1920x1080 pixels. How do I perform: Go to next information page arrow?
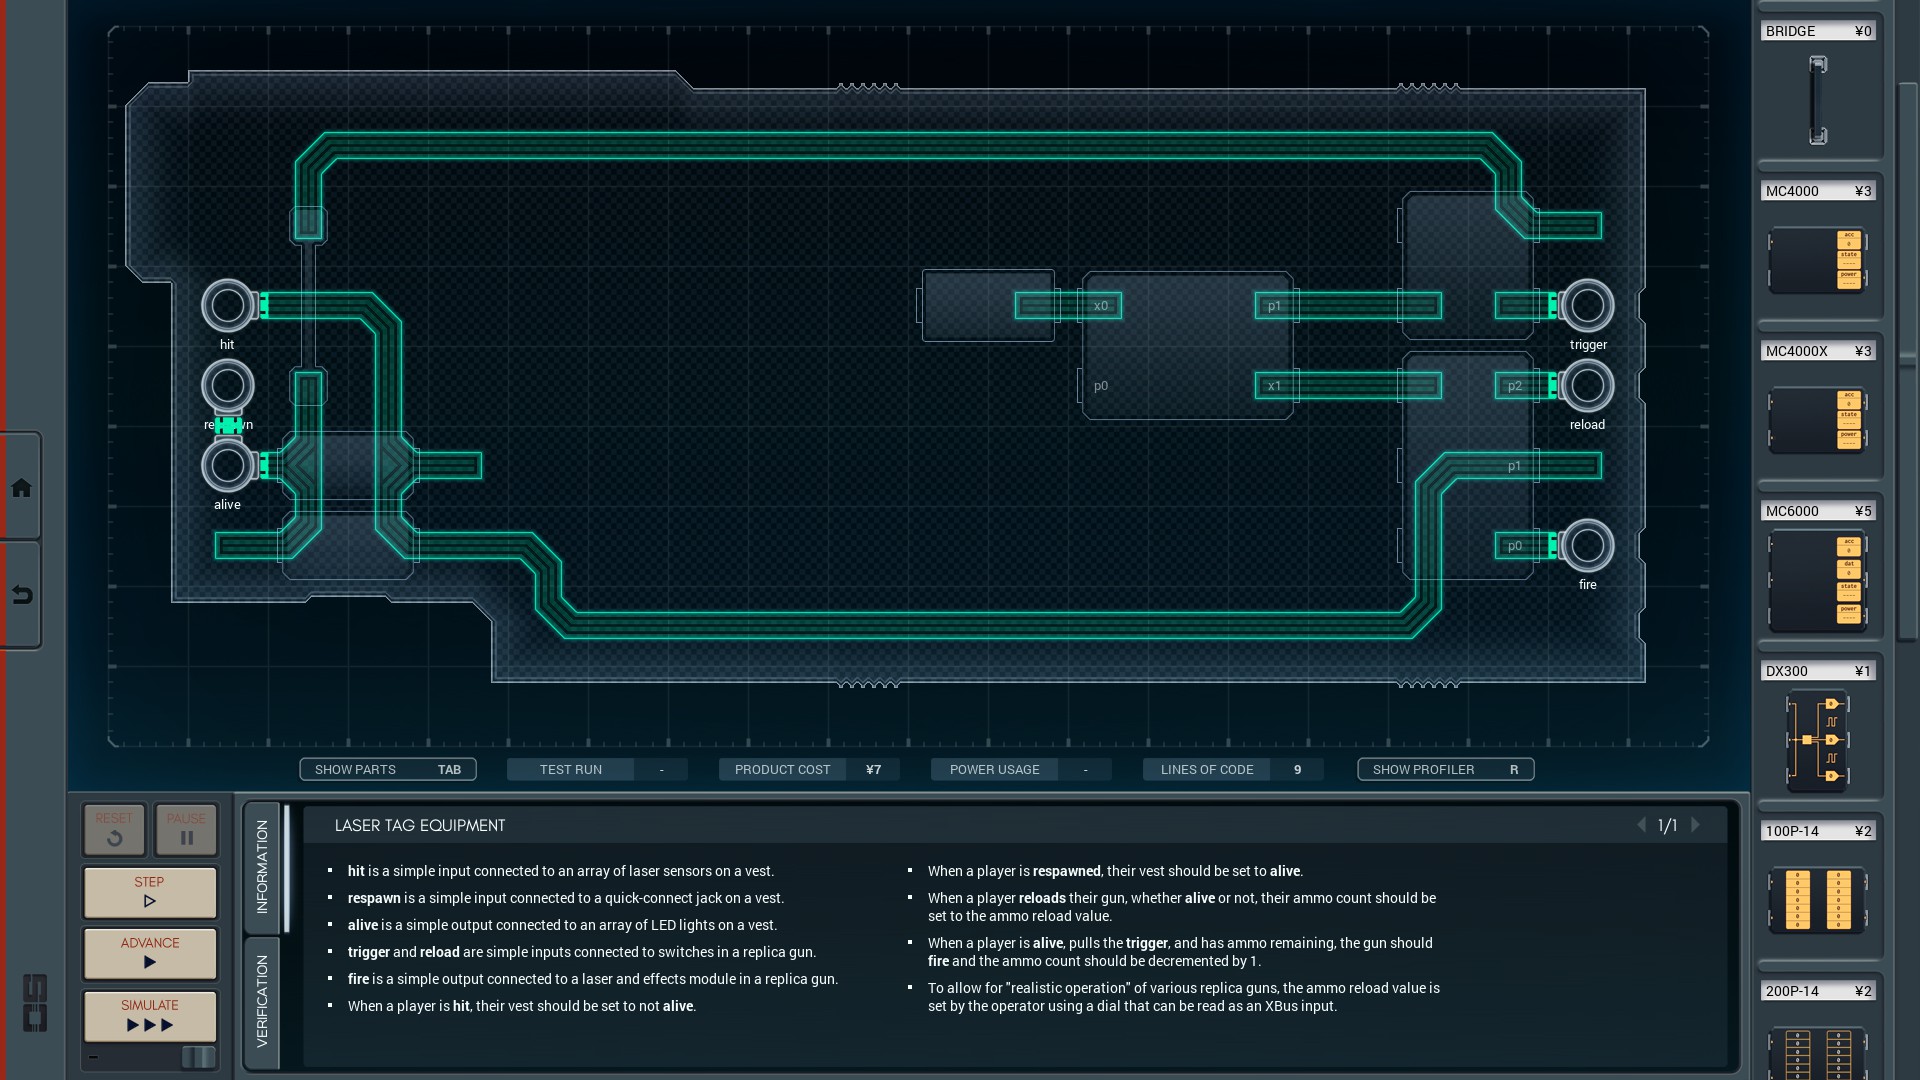click(1695, 825)
